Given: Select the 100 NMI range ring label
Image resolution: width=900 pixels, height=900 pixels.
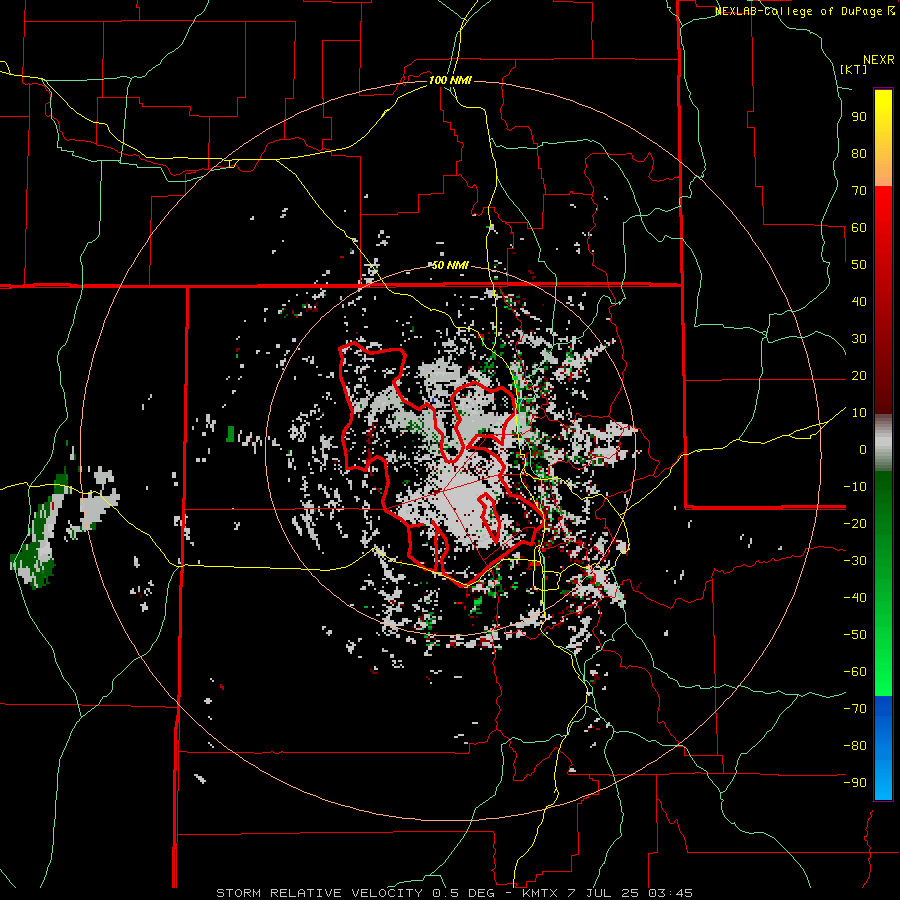Looking at the screenshot, I should [450, 80].
